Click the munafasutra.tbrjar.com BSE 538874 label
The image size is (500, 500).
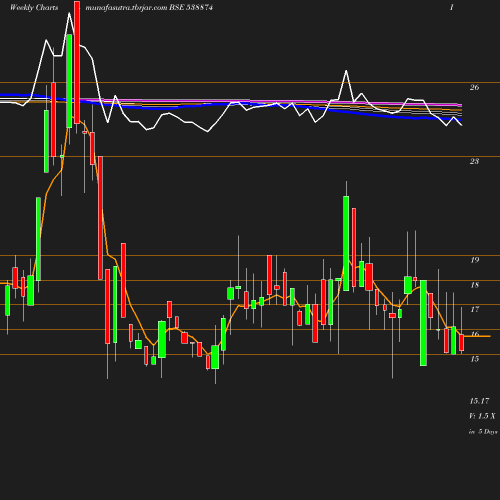[x=149, y=7]
